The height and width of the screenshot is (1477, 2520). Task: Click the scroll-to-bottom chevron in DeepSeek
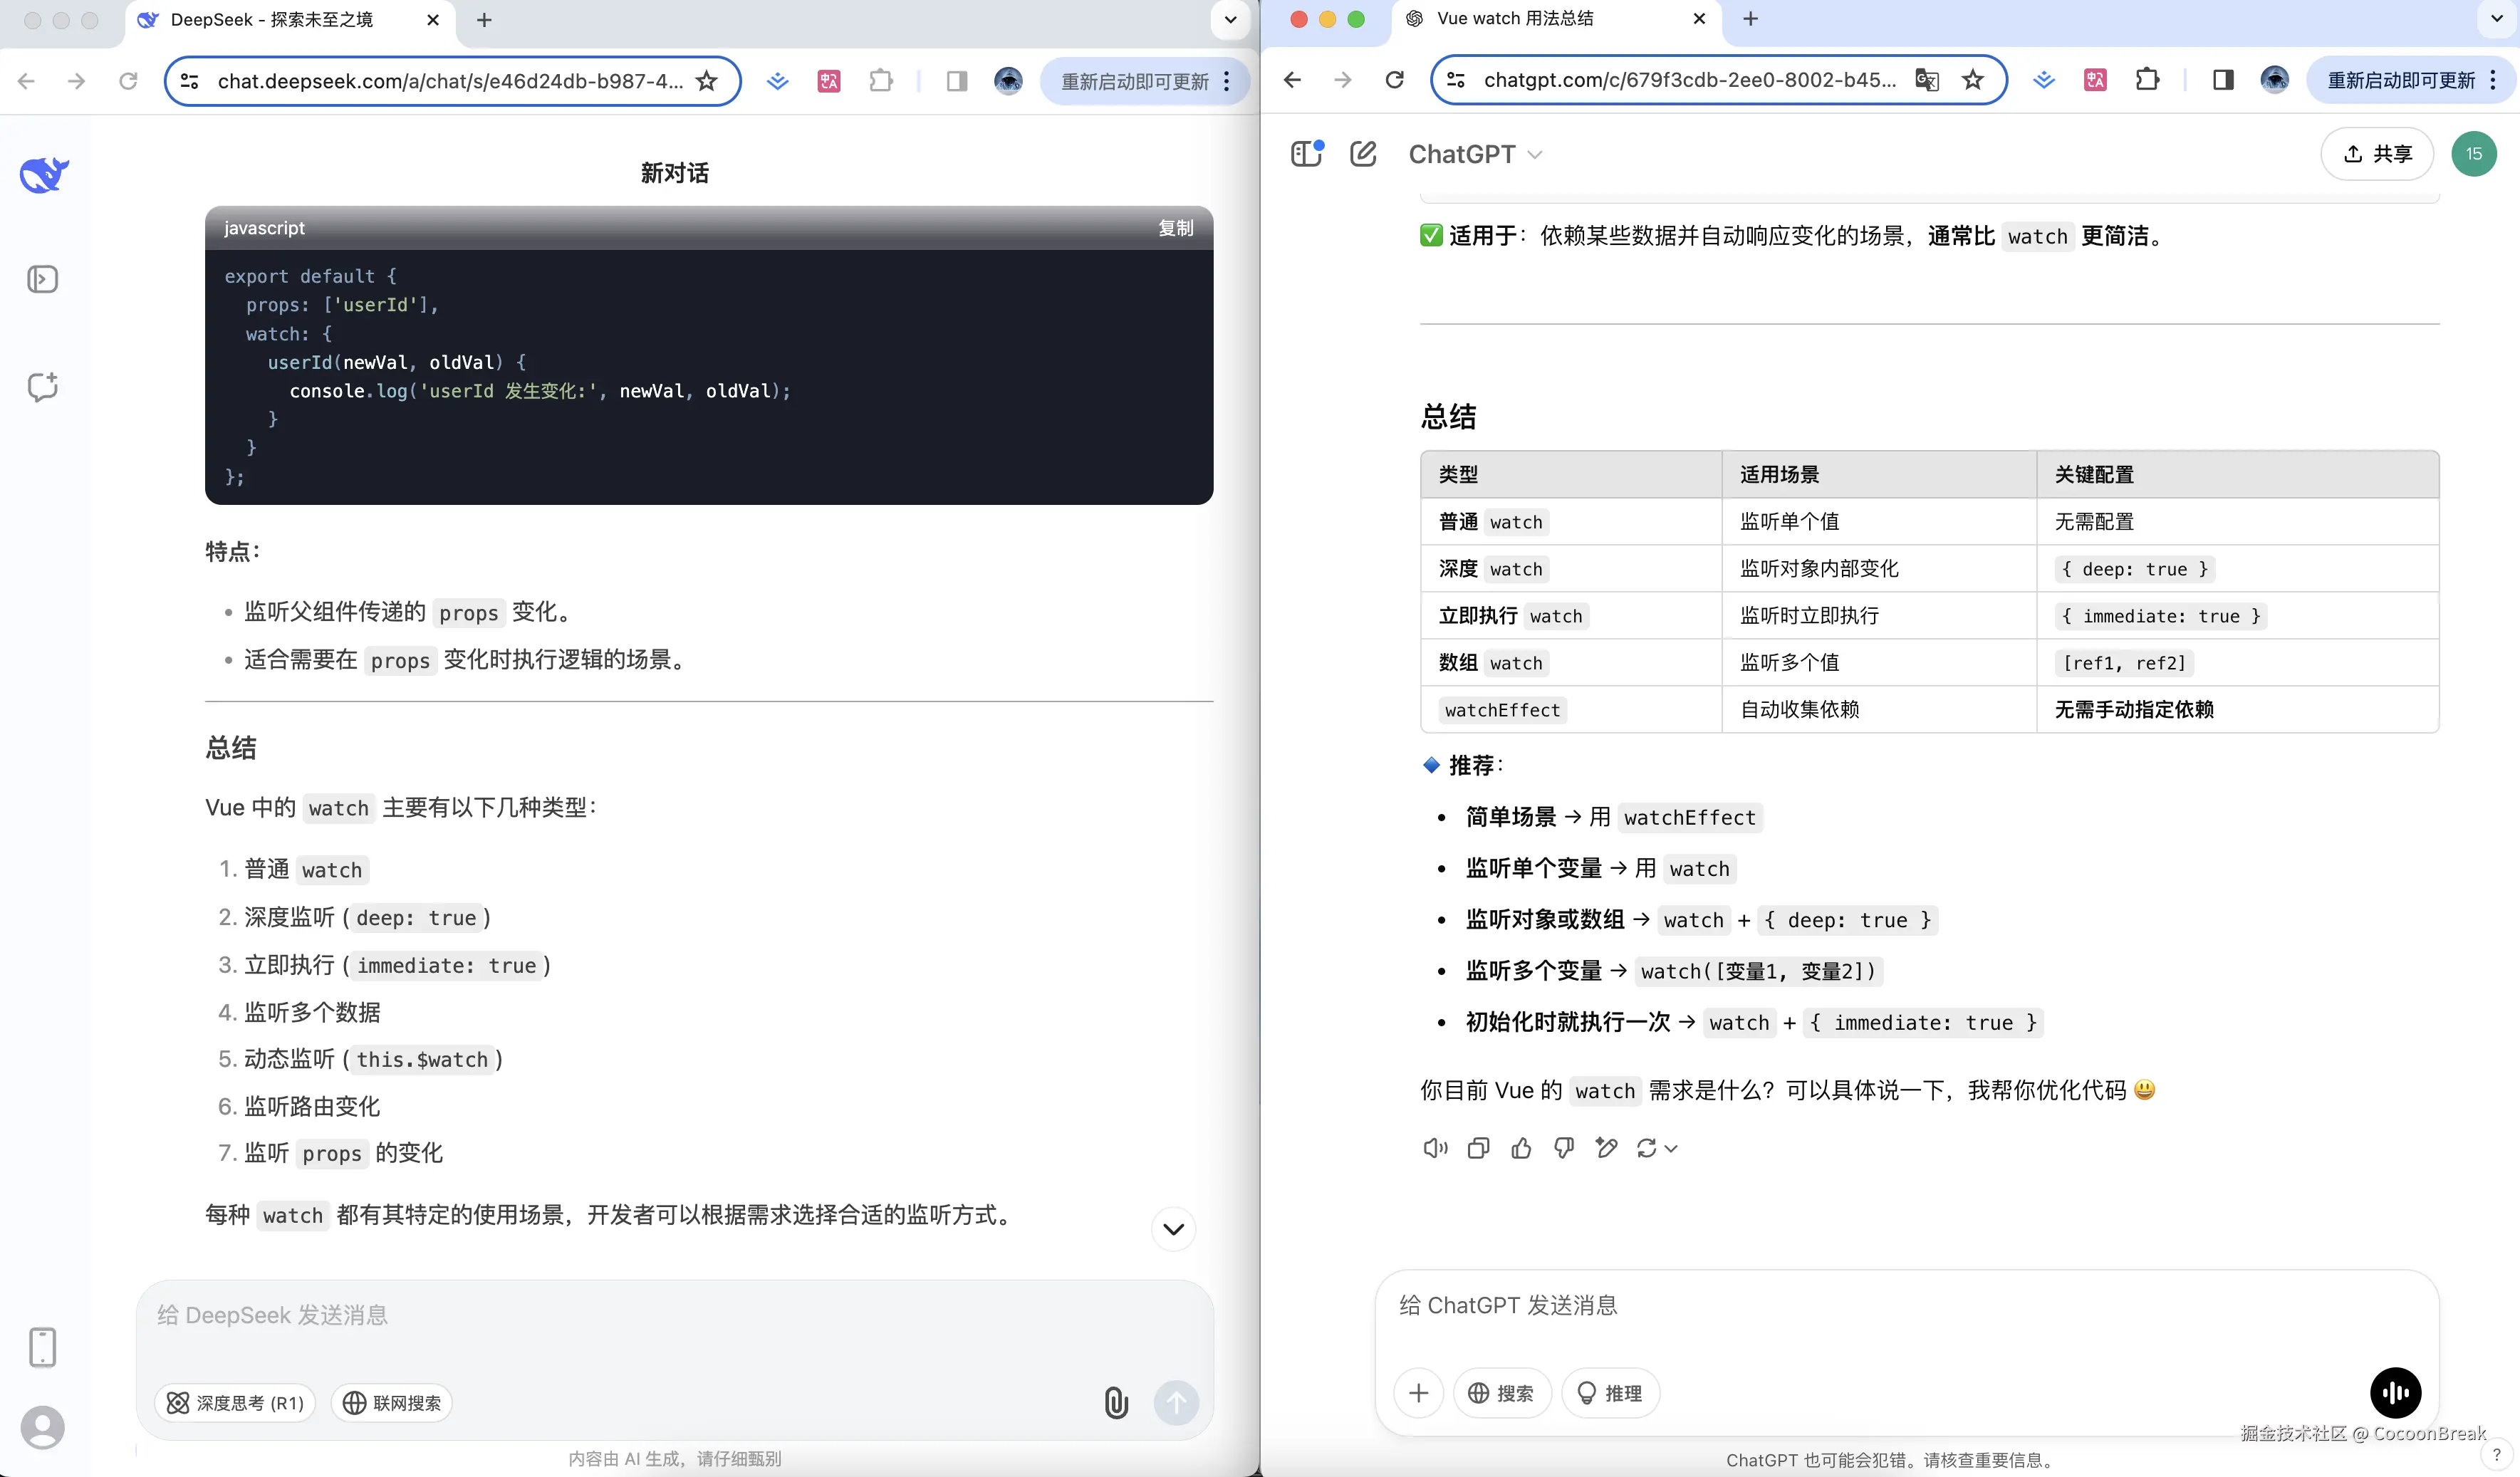[1173, 1229]
